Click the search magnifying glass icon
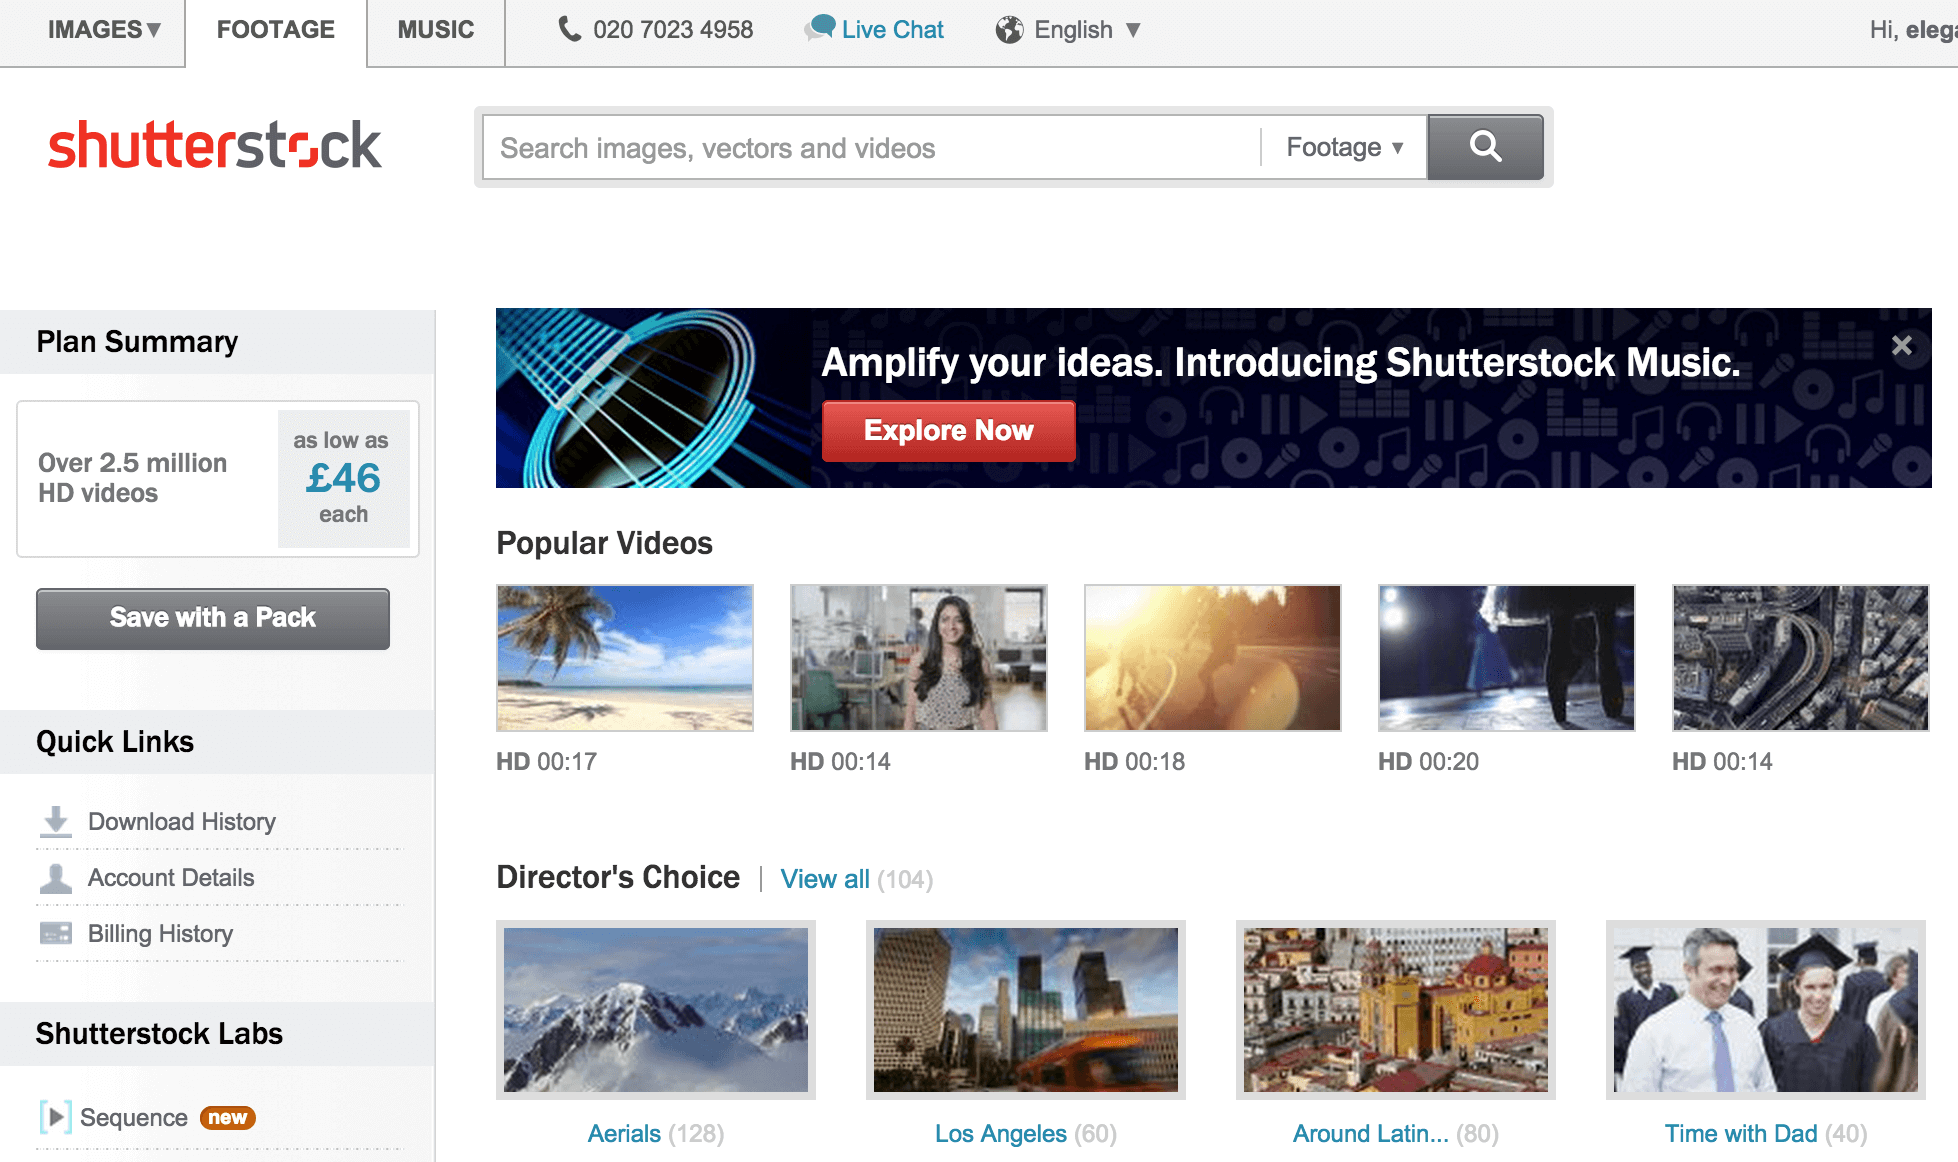Screen dimensions: 1958x1162 coord(1485,146)
